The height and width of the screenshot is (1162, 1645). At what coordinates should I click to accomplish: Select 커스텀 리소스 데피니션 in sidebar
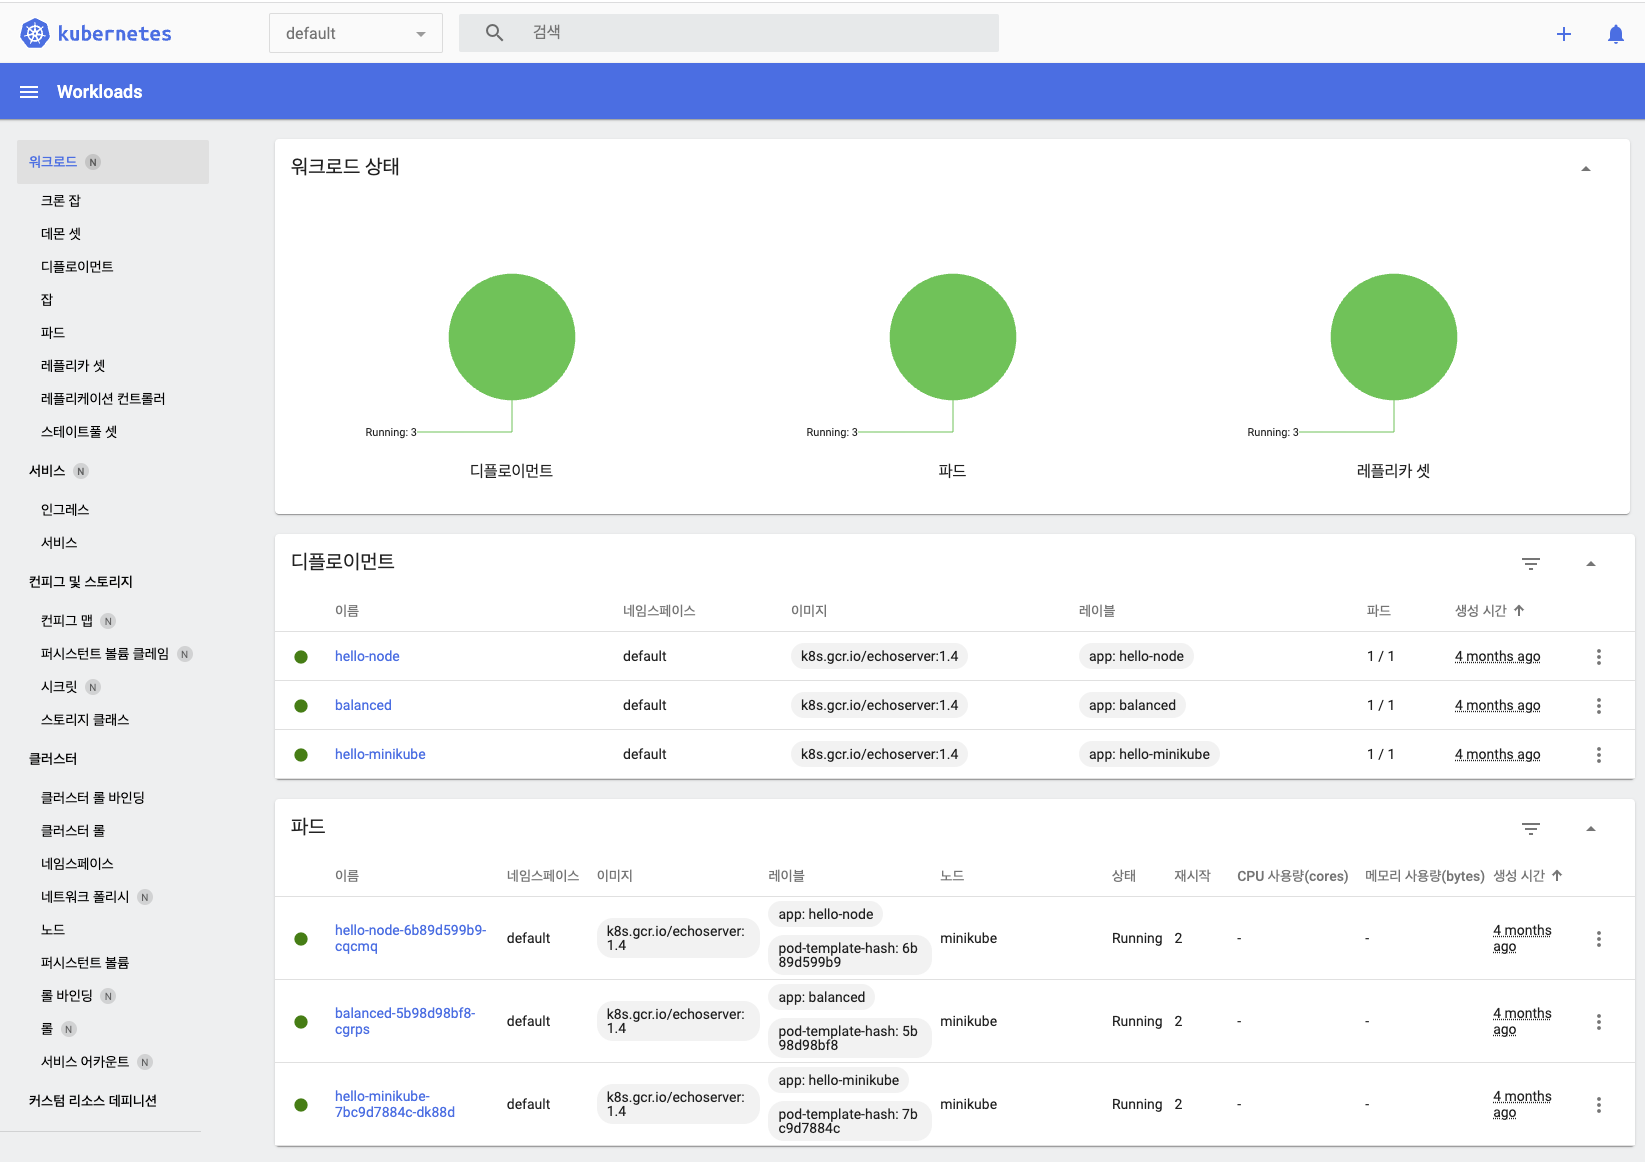click(x=93, y=1101)
